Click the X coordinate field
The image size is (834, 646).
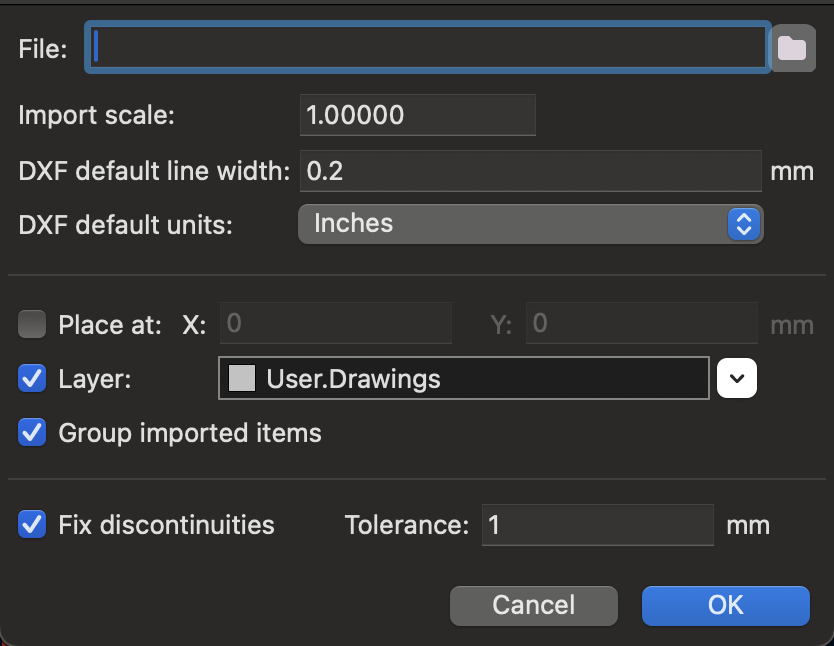[x=336, y=324]
